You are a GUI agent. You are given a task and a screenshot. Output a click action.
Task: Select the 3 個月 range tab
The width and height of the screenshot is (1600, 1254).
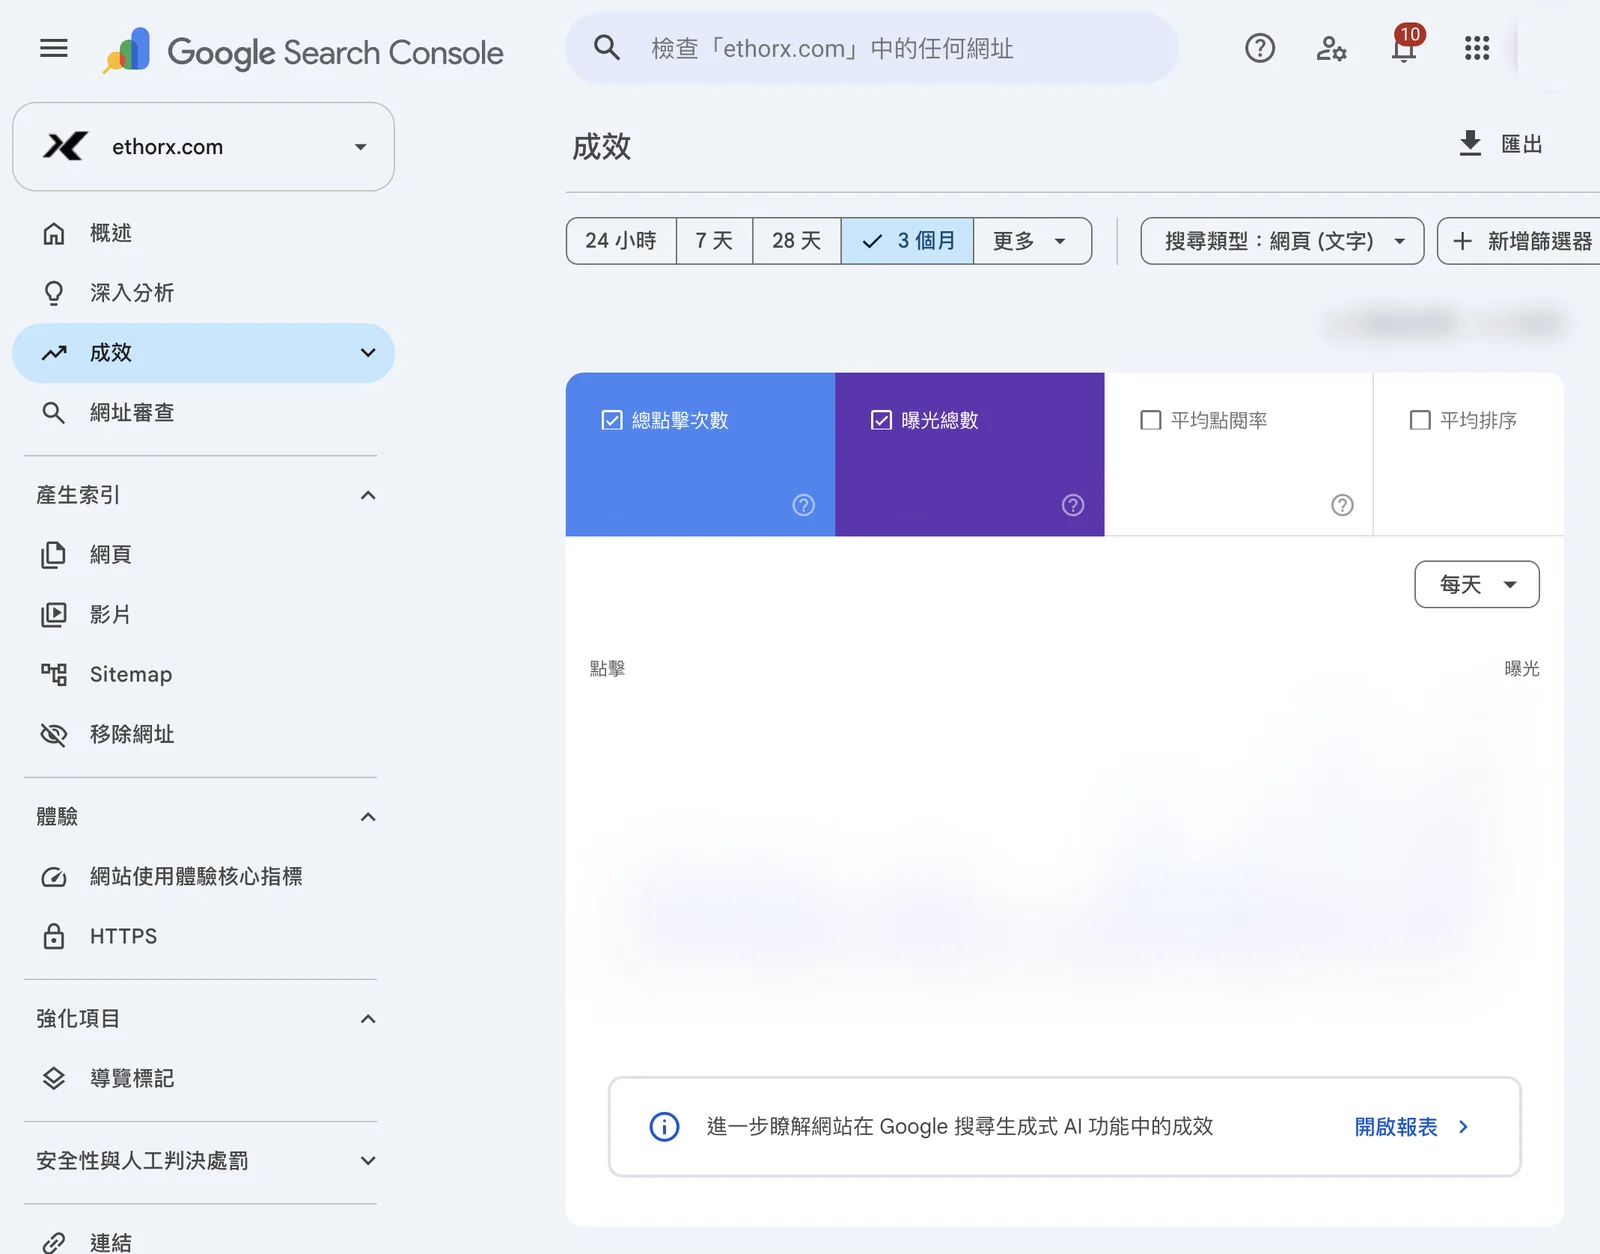(907, 241)
